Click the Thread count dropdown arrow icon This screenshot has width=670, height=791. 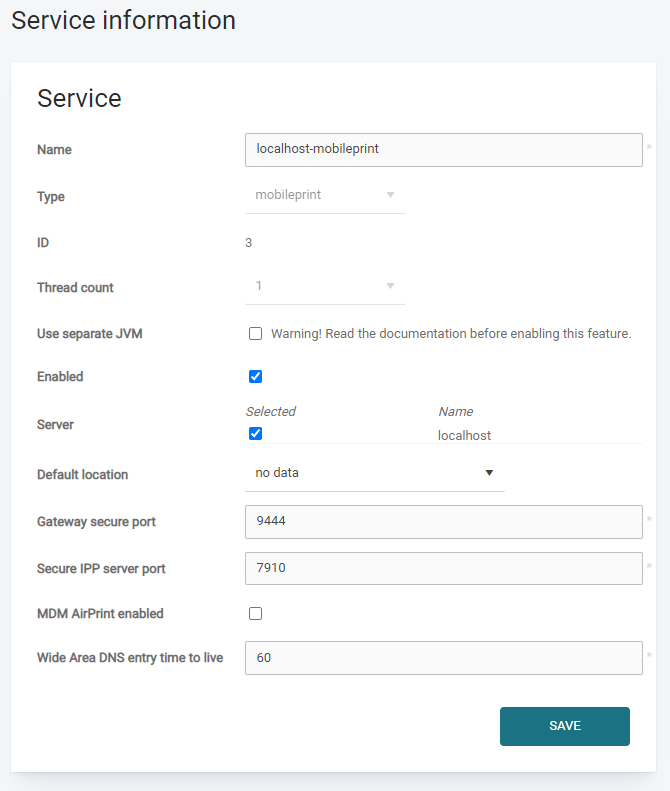pyautogui.click(x=390, y=286)
